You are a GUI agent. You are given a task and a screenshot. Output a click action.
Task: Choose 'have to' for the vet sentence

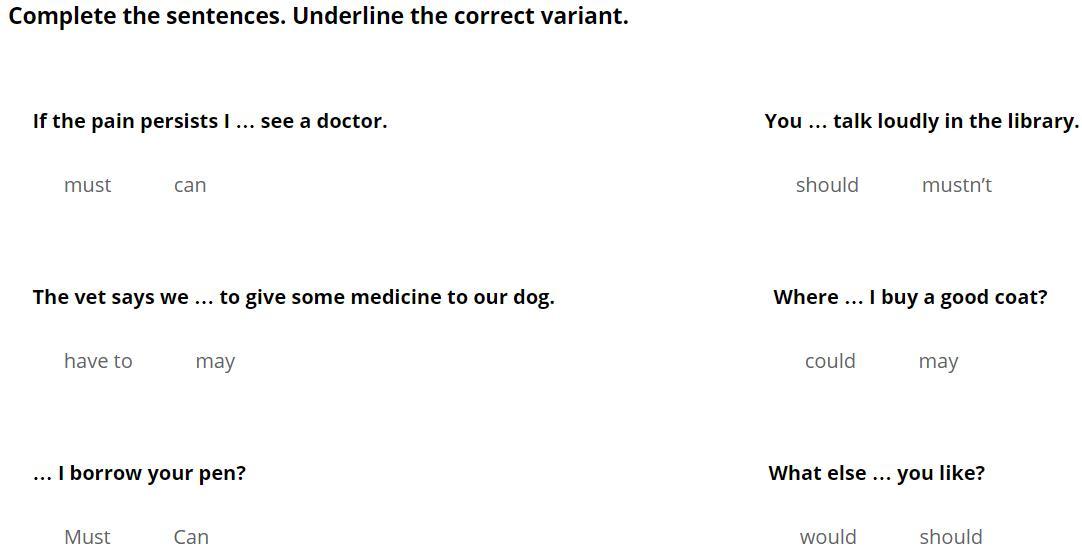(98, 361)
